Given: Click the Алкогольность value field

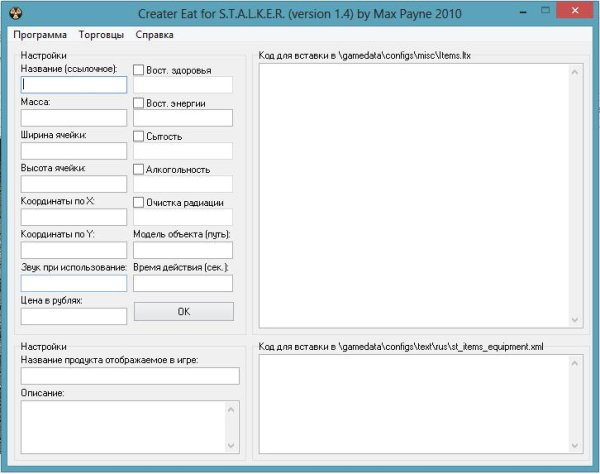Looking at the screenshot, I should pyautogui.click(x=183, y=184).
